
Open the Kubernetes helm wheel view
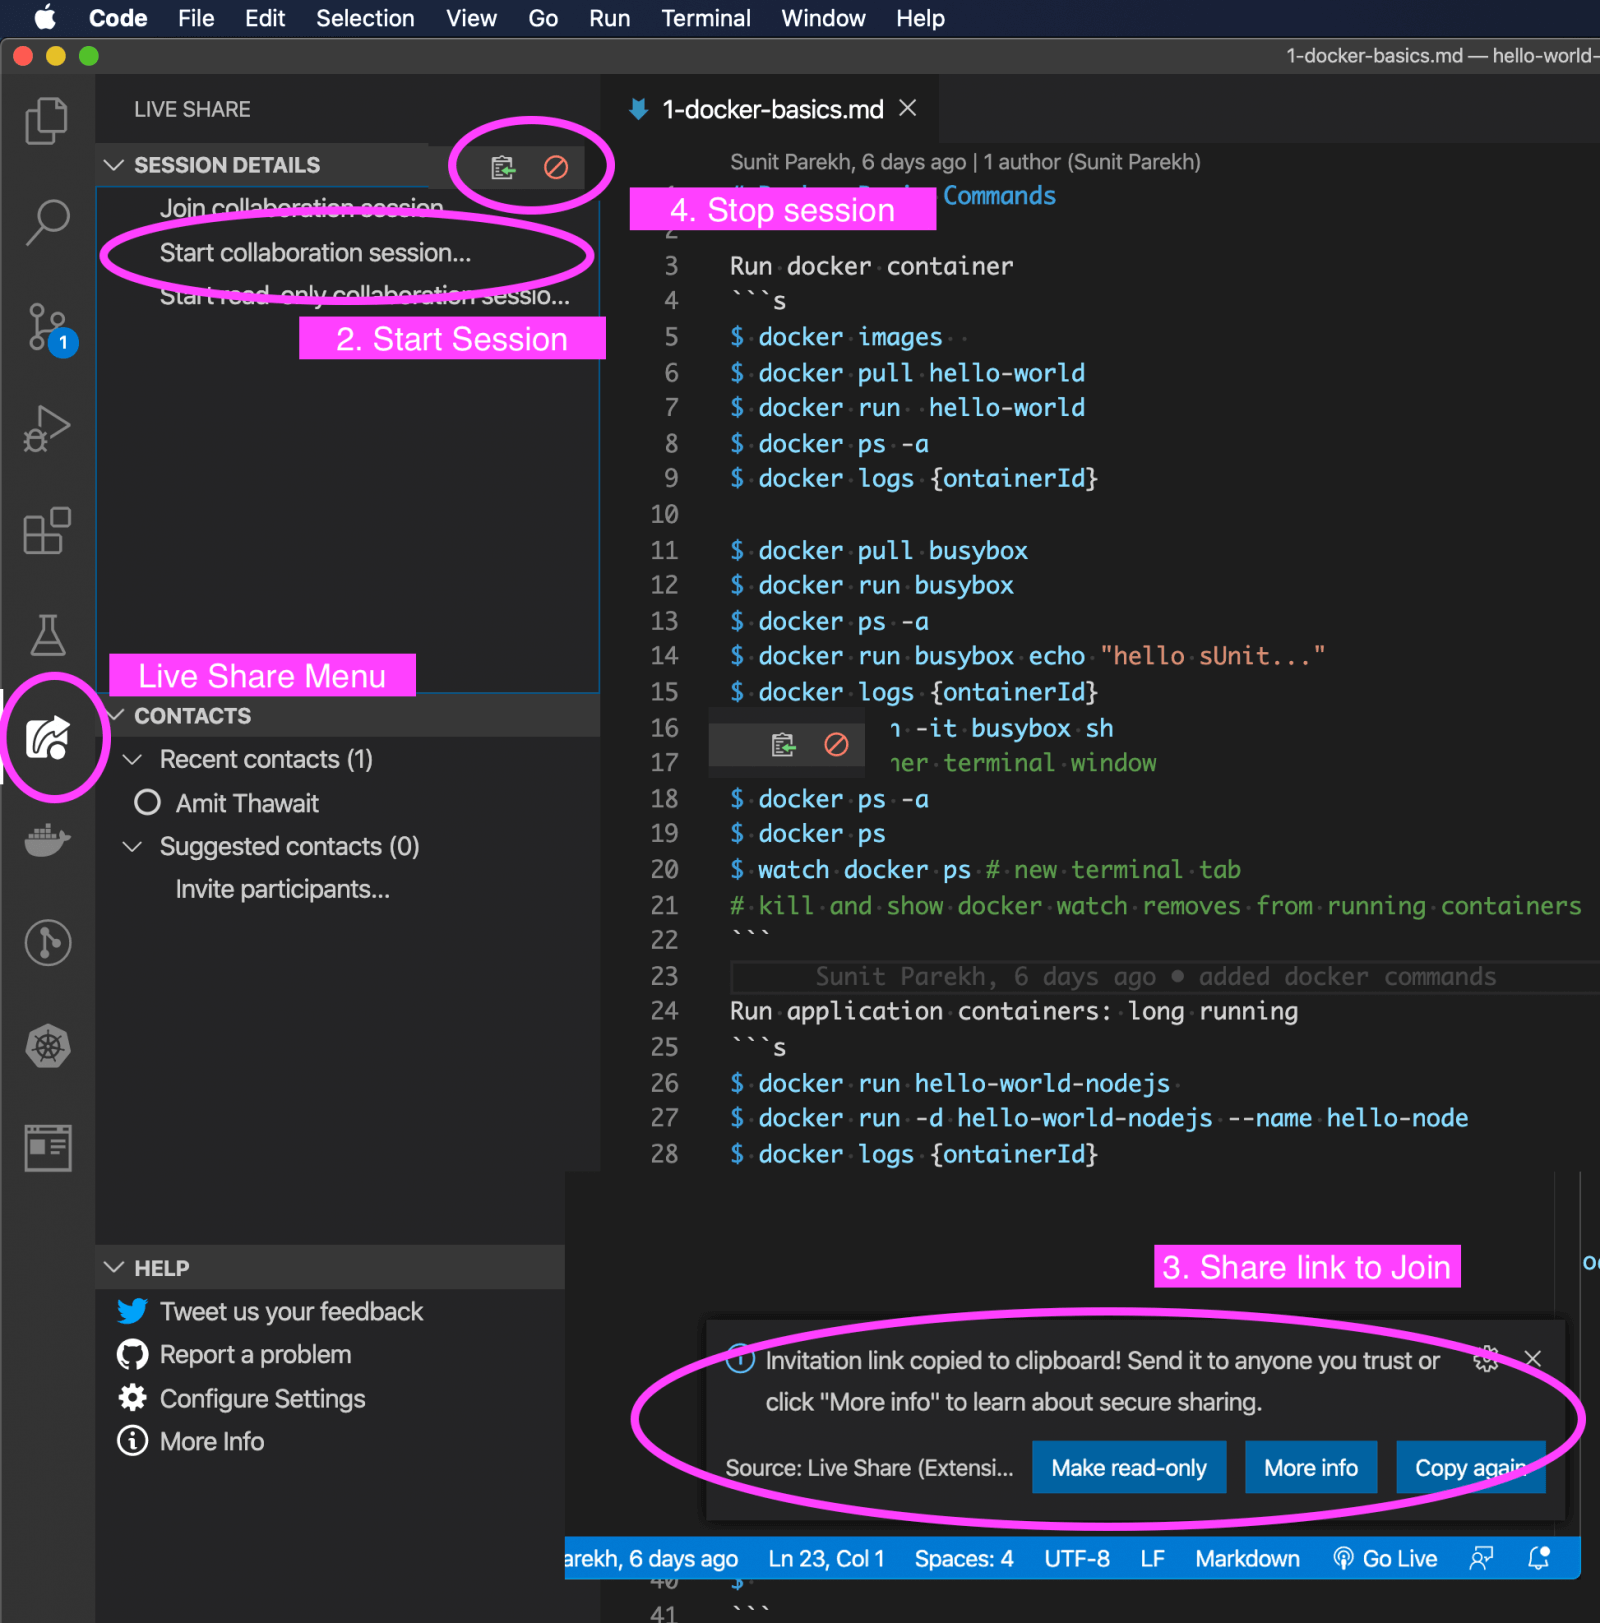tap(47, 1047)
